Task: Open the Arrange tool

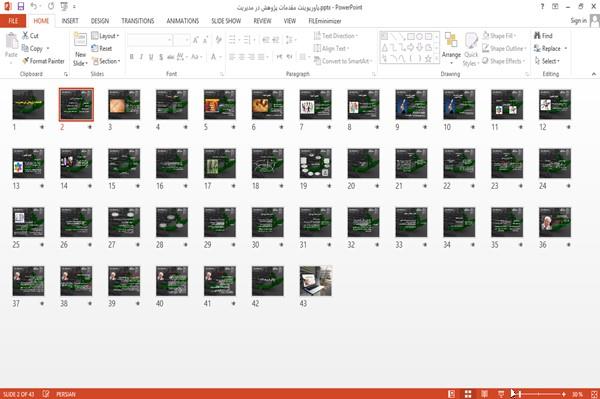Action: pyautogui.click(x=451, y=48)
